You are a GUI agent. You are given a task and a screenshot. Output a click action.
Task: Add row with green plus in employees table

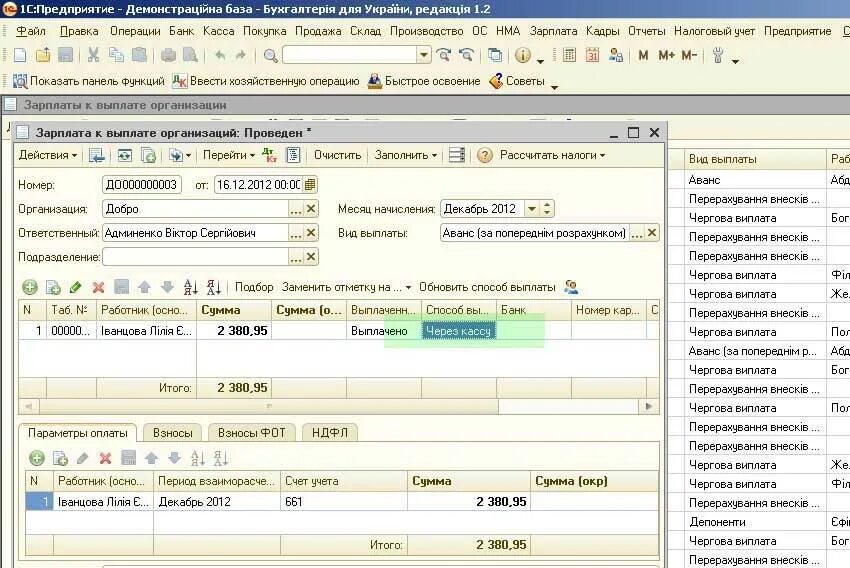(30, 287)
